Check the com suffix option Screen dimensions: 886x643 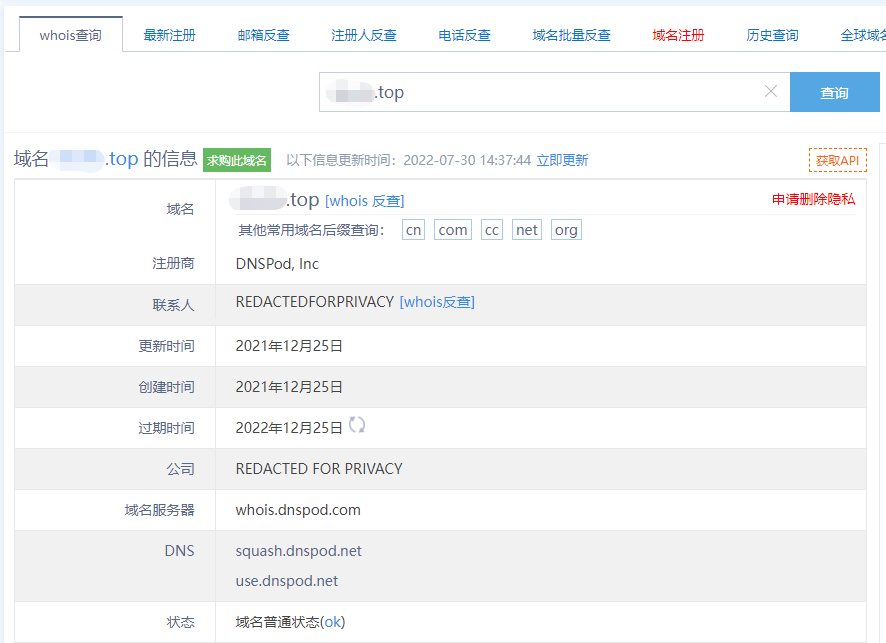[x=453, y=230]
